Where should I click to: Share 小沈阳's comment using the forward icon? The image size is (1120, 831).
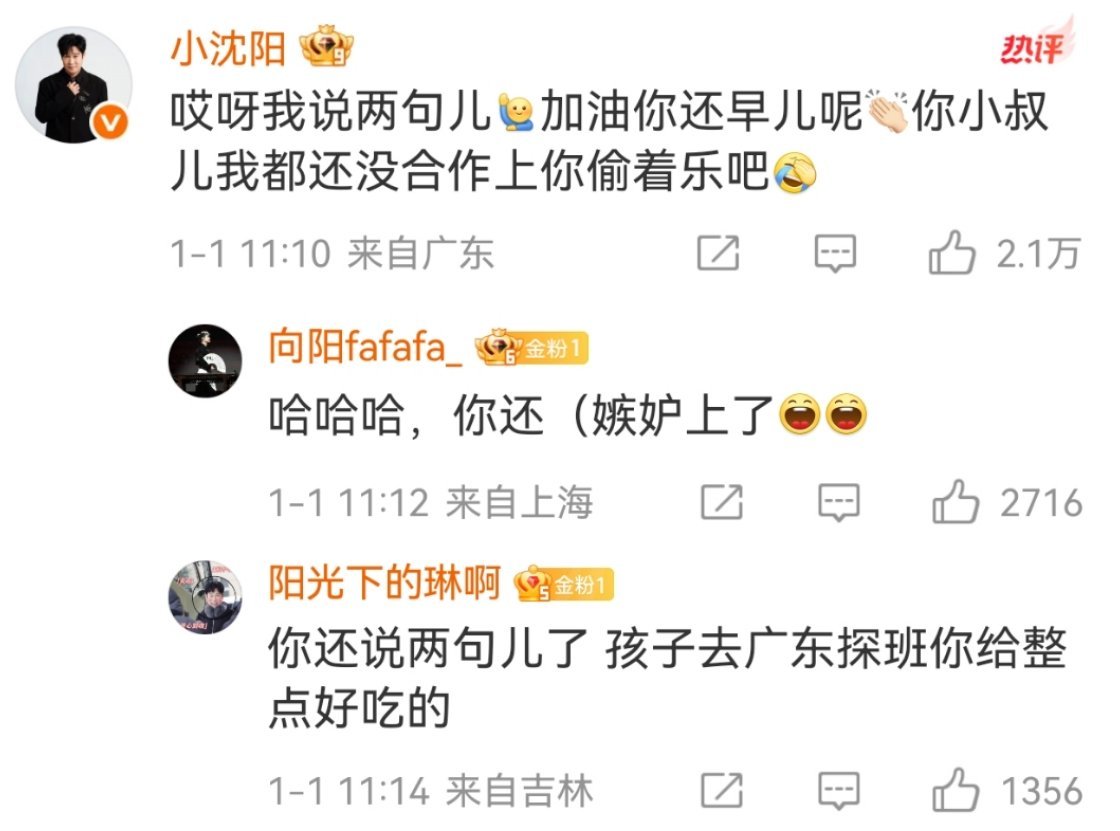718,252
